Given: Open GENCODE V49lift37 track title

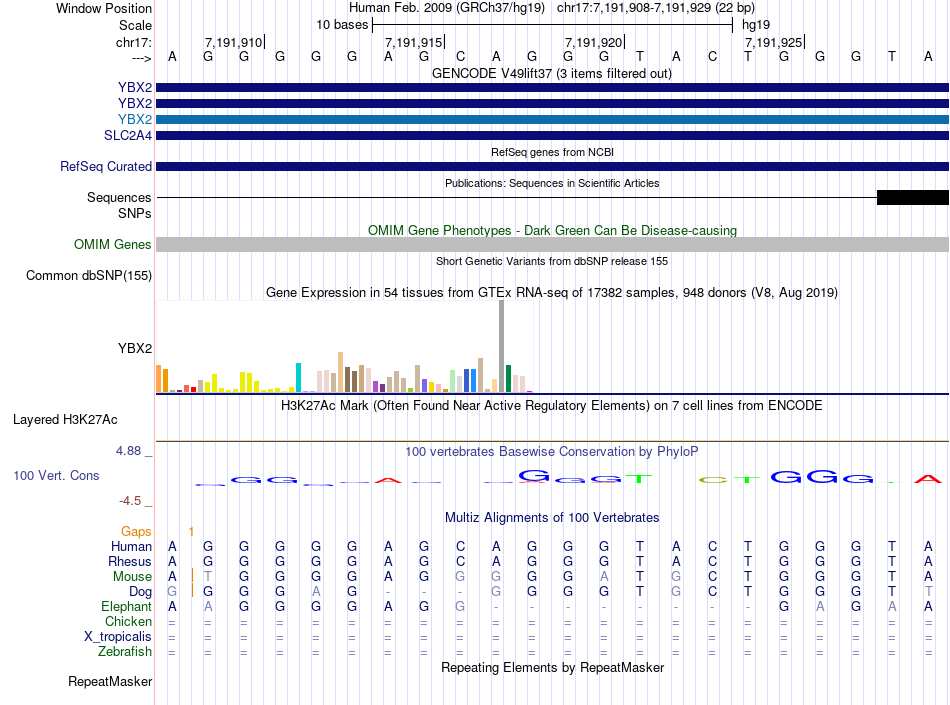Looking at the screenshot, I should 551,73.
